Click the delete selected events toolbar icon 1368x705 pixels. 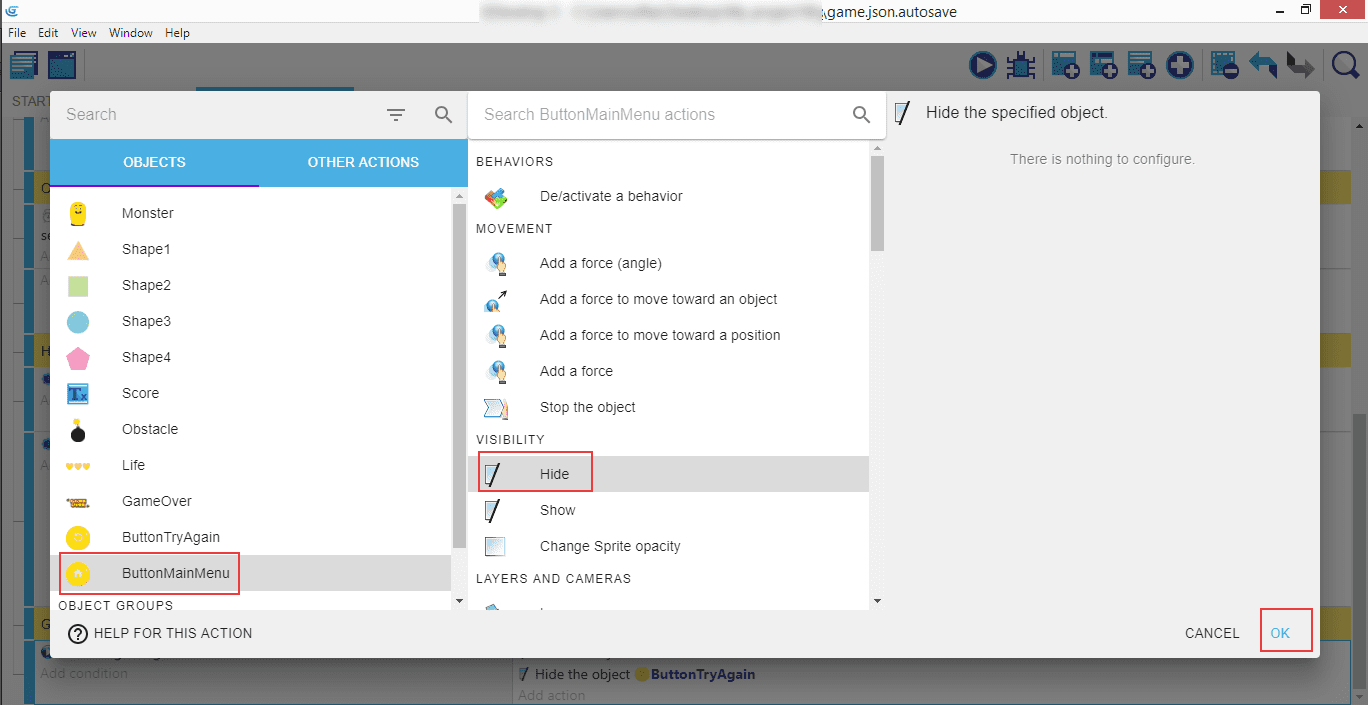pos(1224,66)
